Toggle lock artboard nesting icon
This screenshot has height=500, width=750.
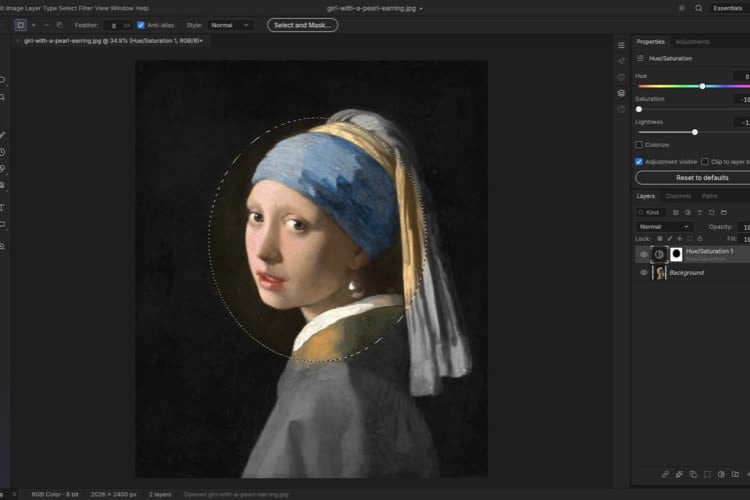[x=689, y=239]
